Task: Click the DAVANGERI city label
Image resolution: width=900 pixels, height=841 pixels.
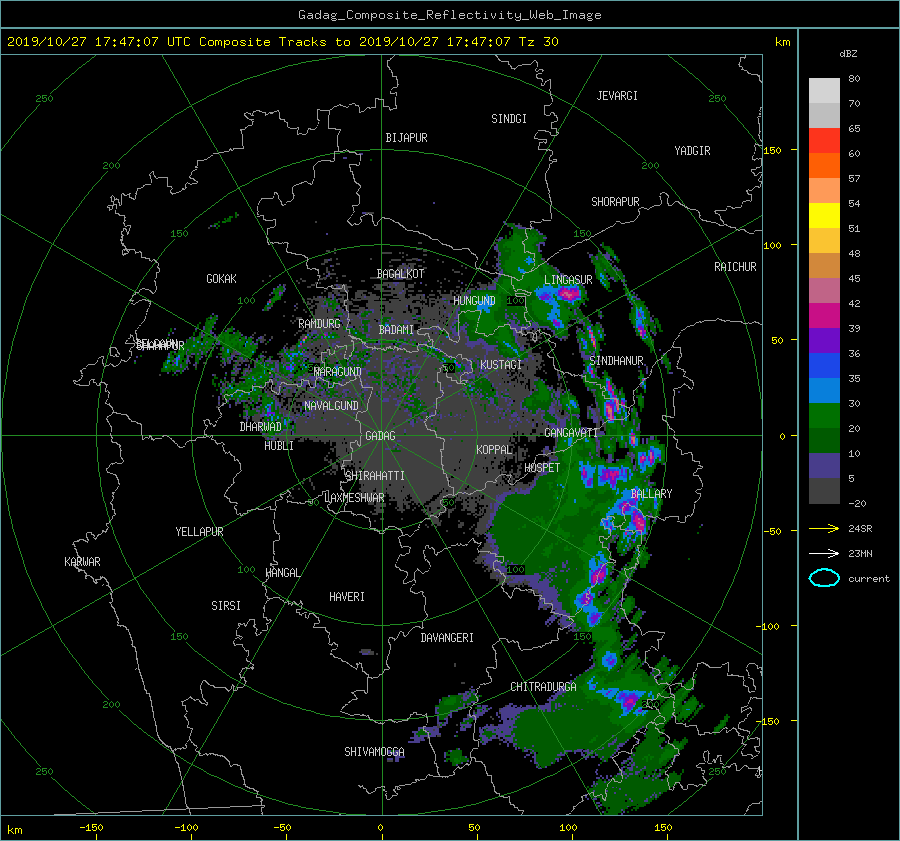Action: 447,638
